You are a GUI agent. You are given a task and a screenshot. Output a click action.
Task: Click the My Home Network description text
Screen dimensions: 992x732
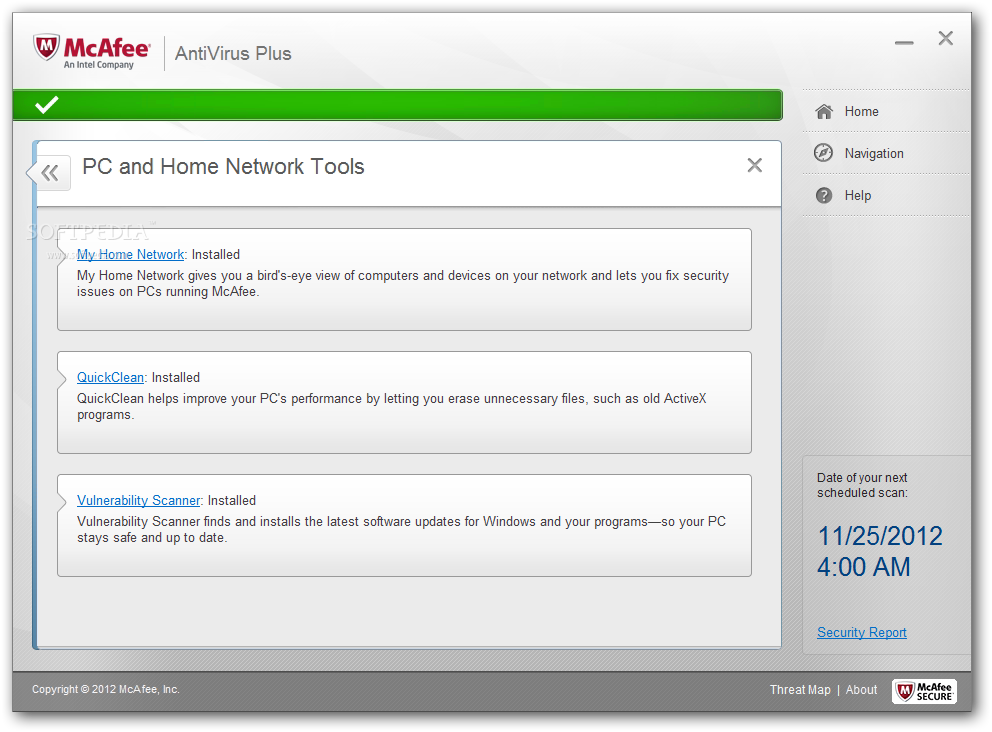(403, 283)
